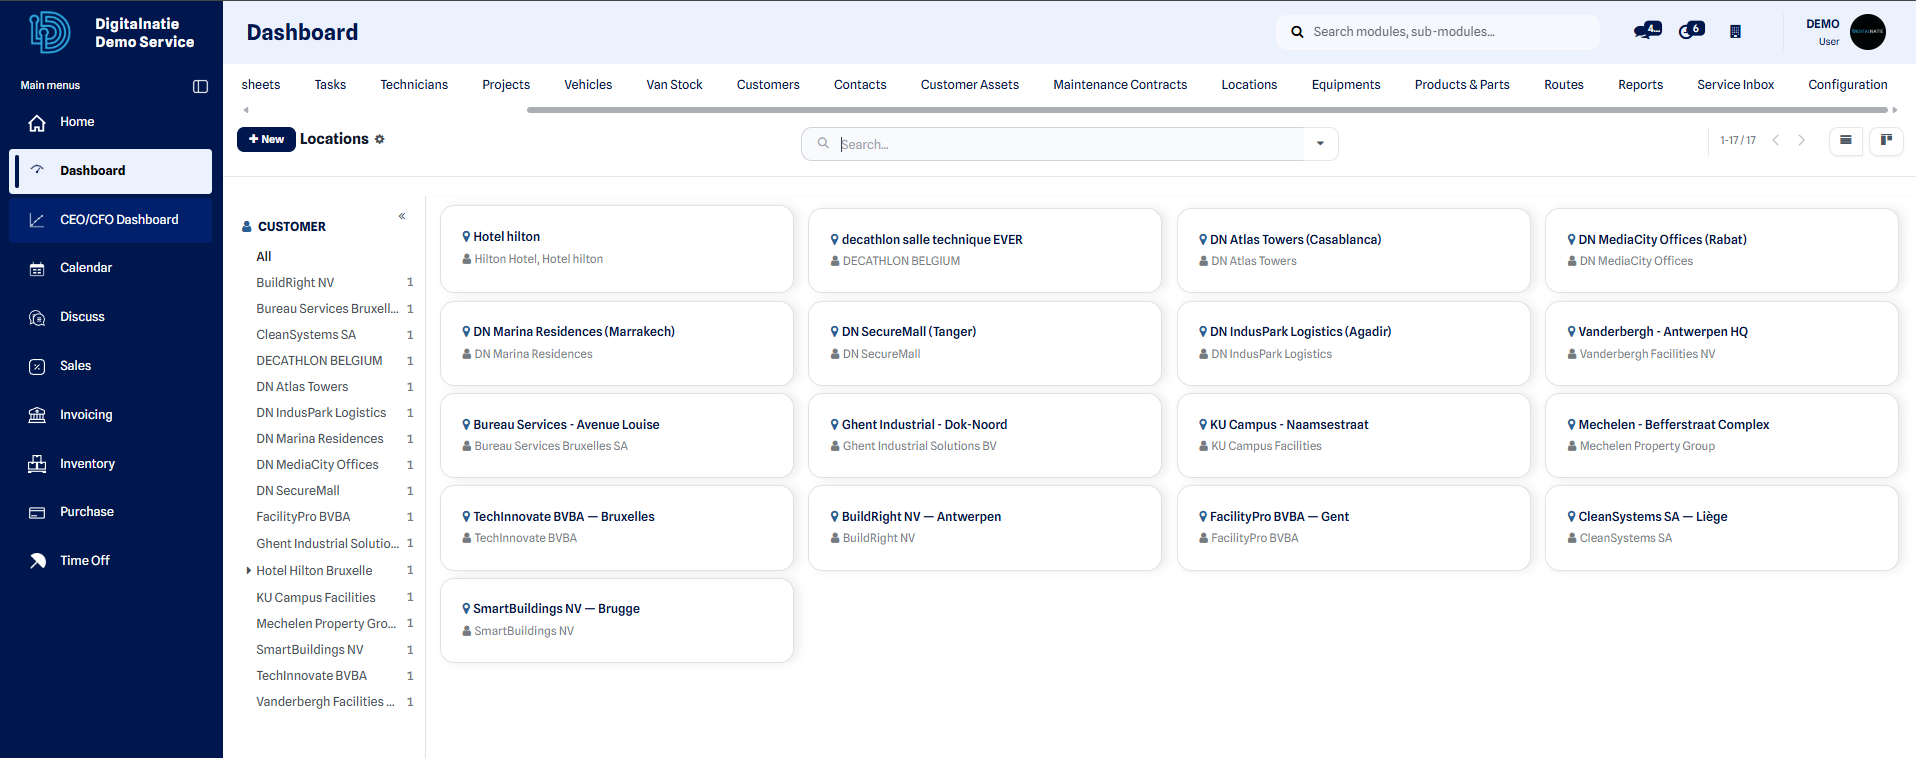This screenshot has width=1916, height=758.
Task: Open CleanSystems SA — Liège card
Action: click(x=1722, y=528)
